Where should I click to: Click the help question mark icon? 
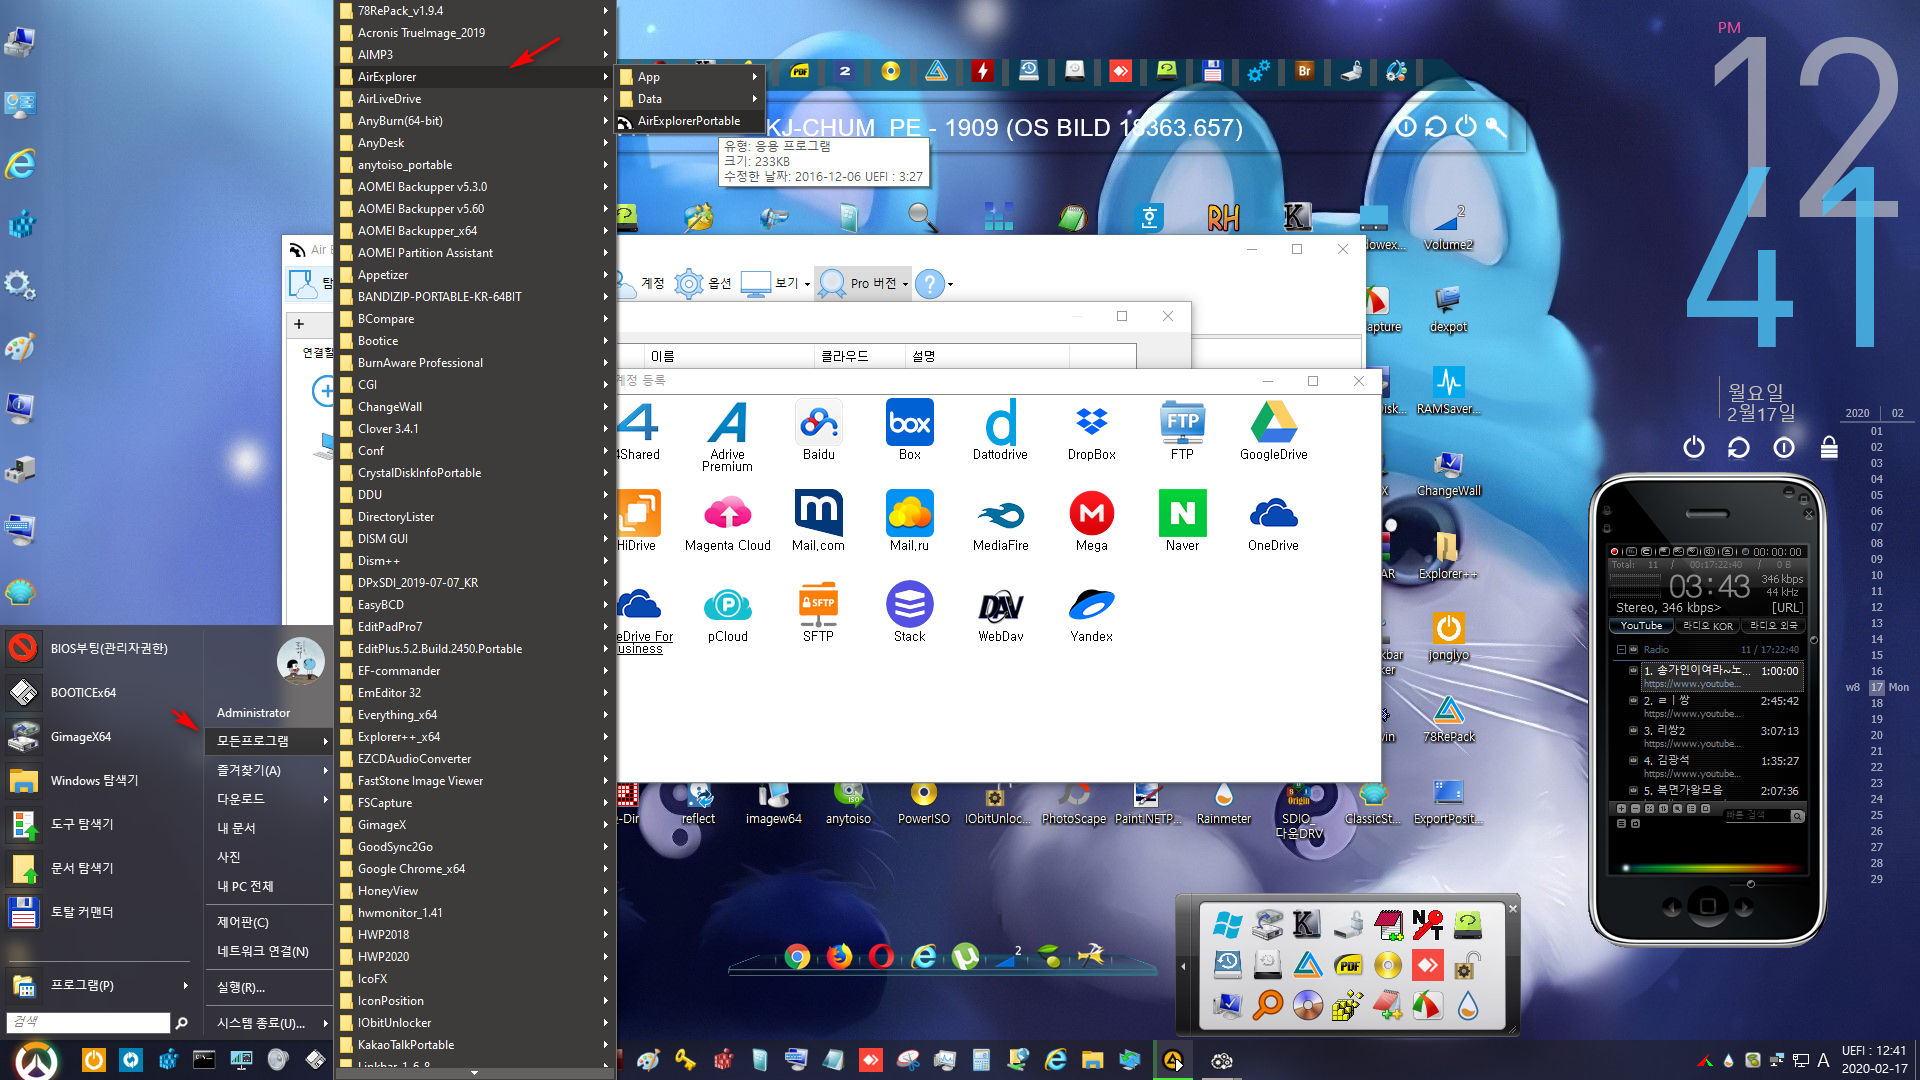click(929, 284)
